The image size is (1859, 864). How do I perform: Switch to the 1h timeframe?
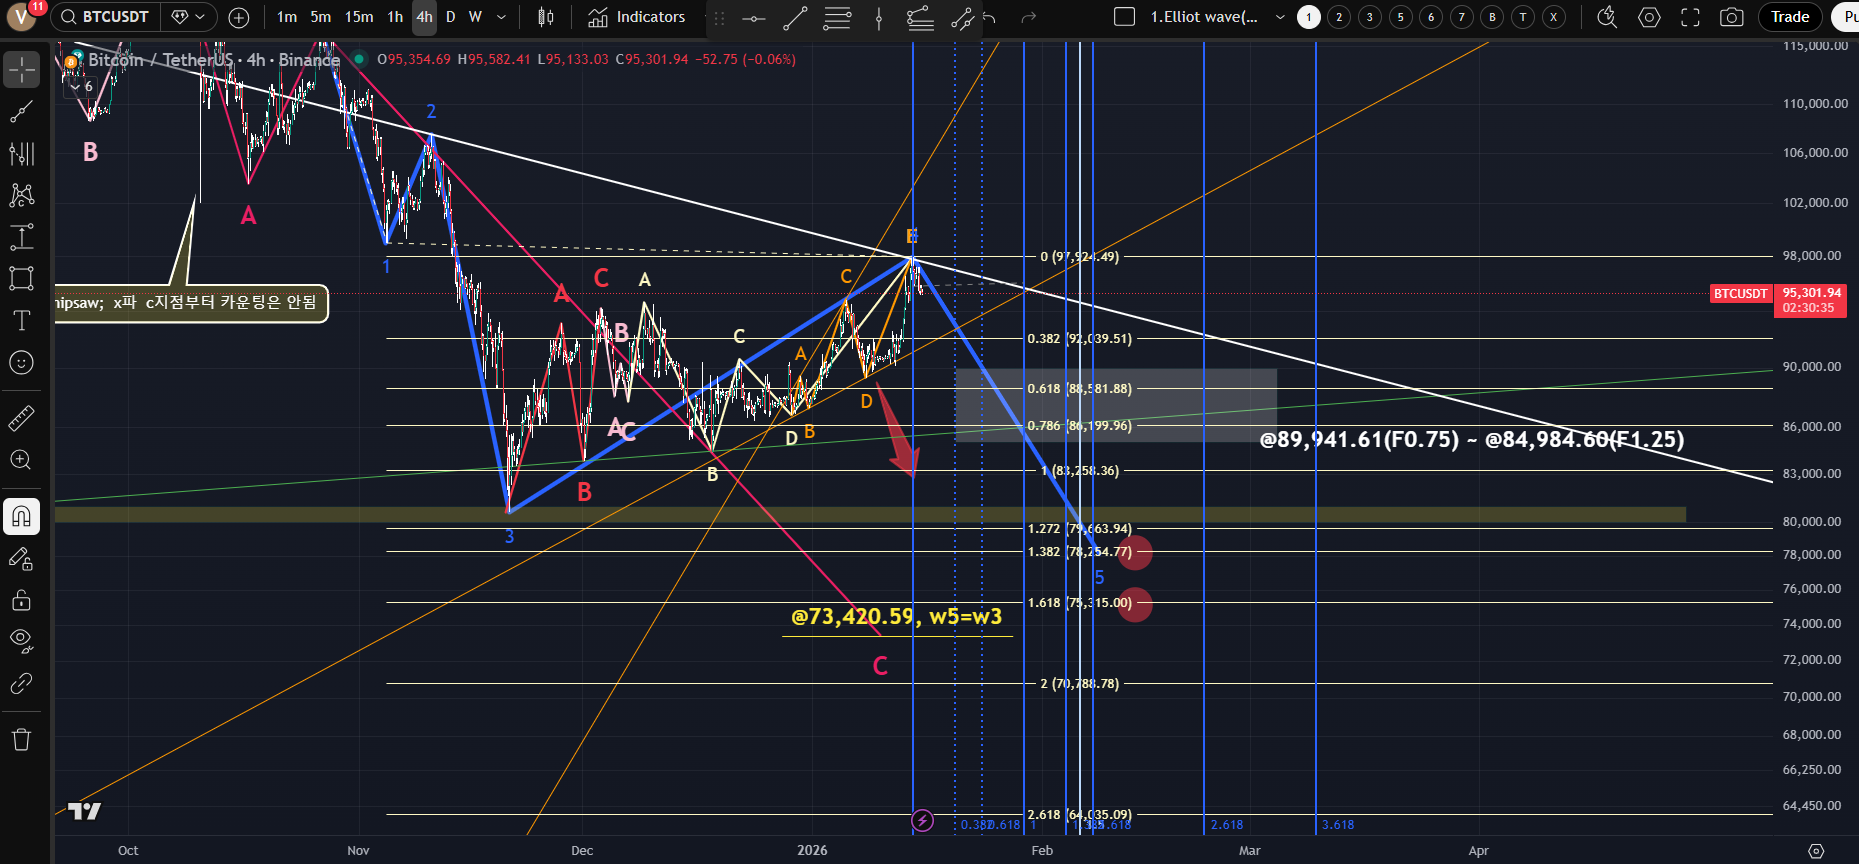tap(395, 17)
